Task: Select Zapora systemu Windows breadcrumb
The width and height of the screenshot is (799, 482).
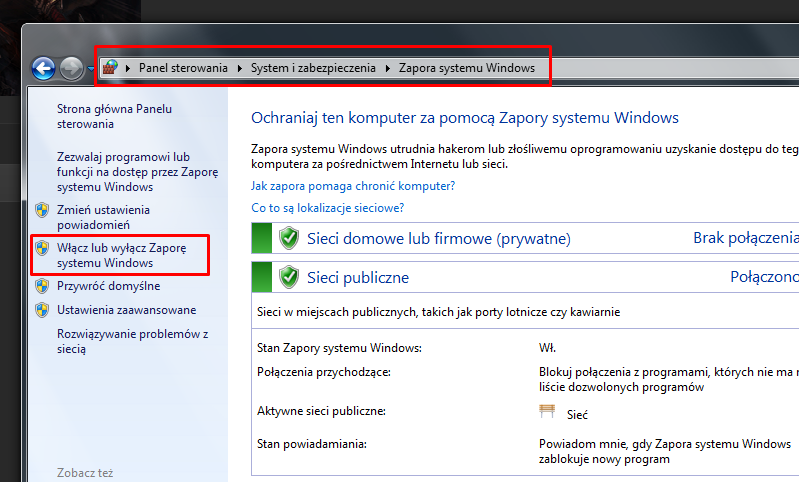Action: (x=467, y=68)
